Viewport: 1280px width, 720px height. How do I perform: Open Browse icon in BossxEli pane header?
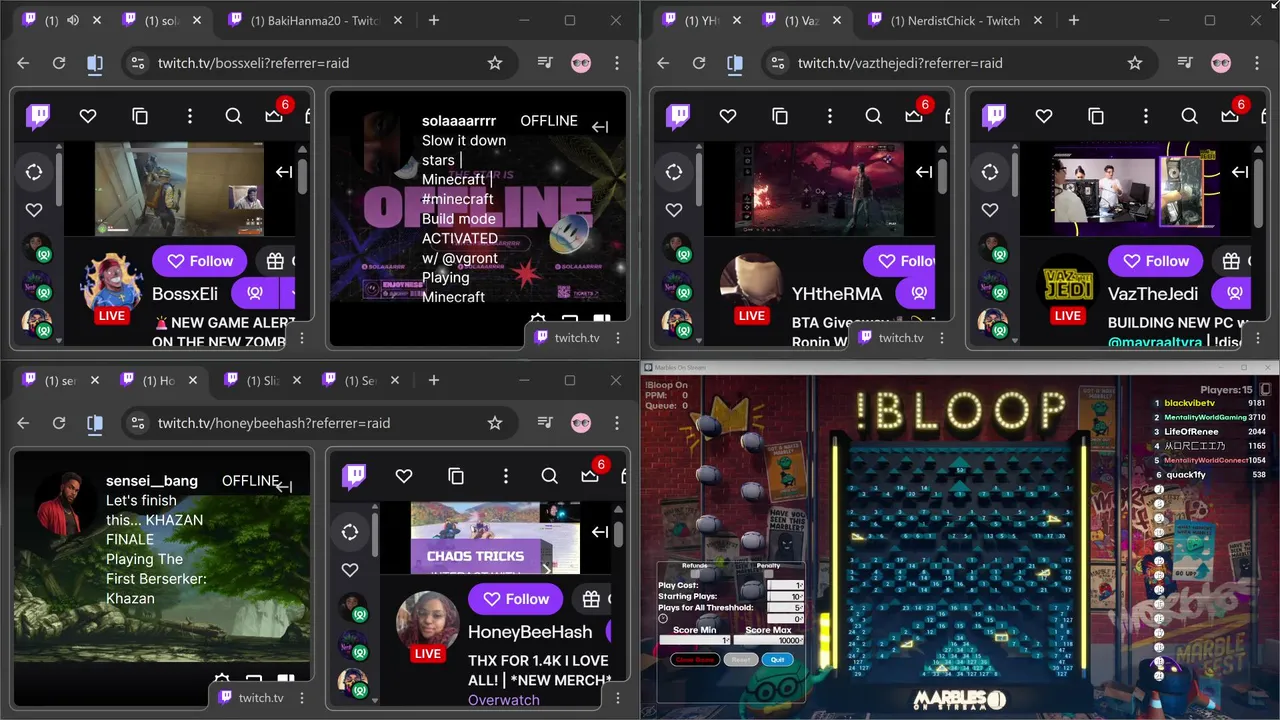tap(140, 117)
